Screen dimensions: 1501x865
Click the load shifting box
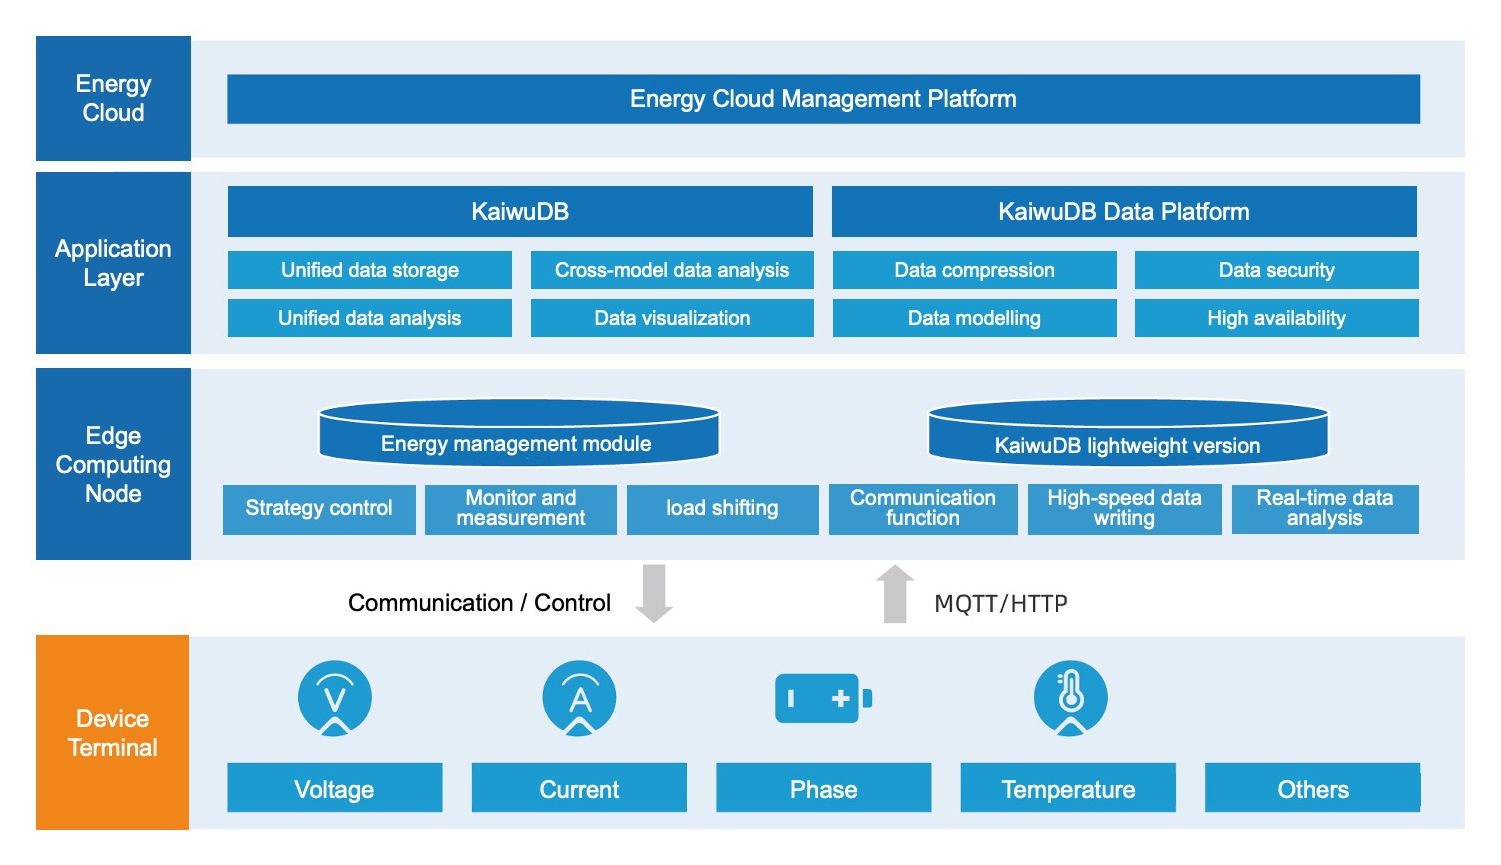(x=722, y=509)
